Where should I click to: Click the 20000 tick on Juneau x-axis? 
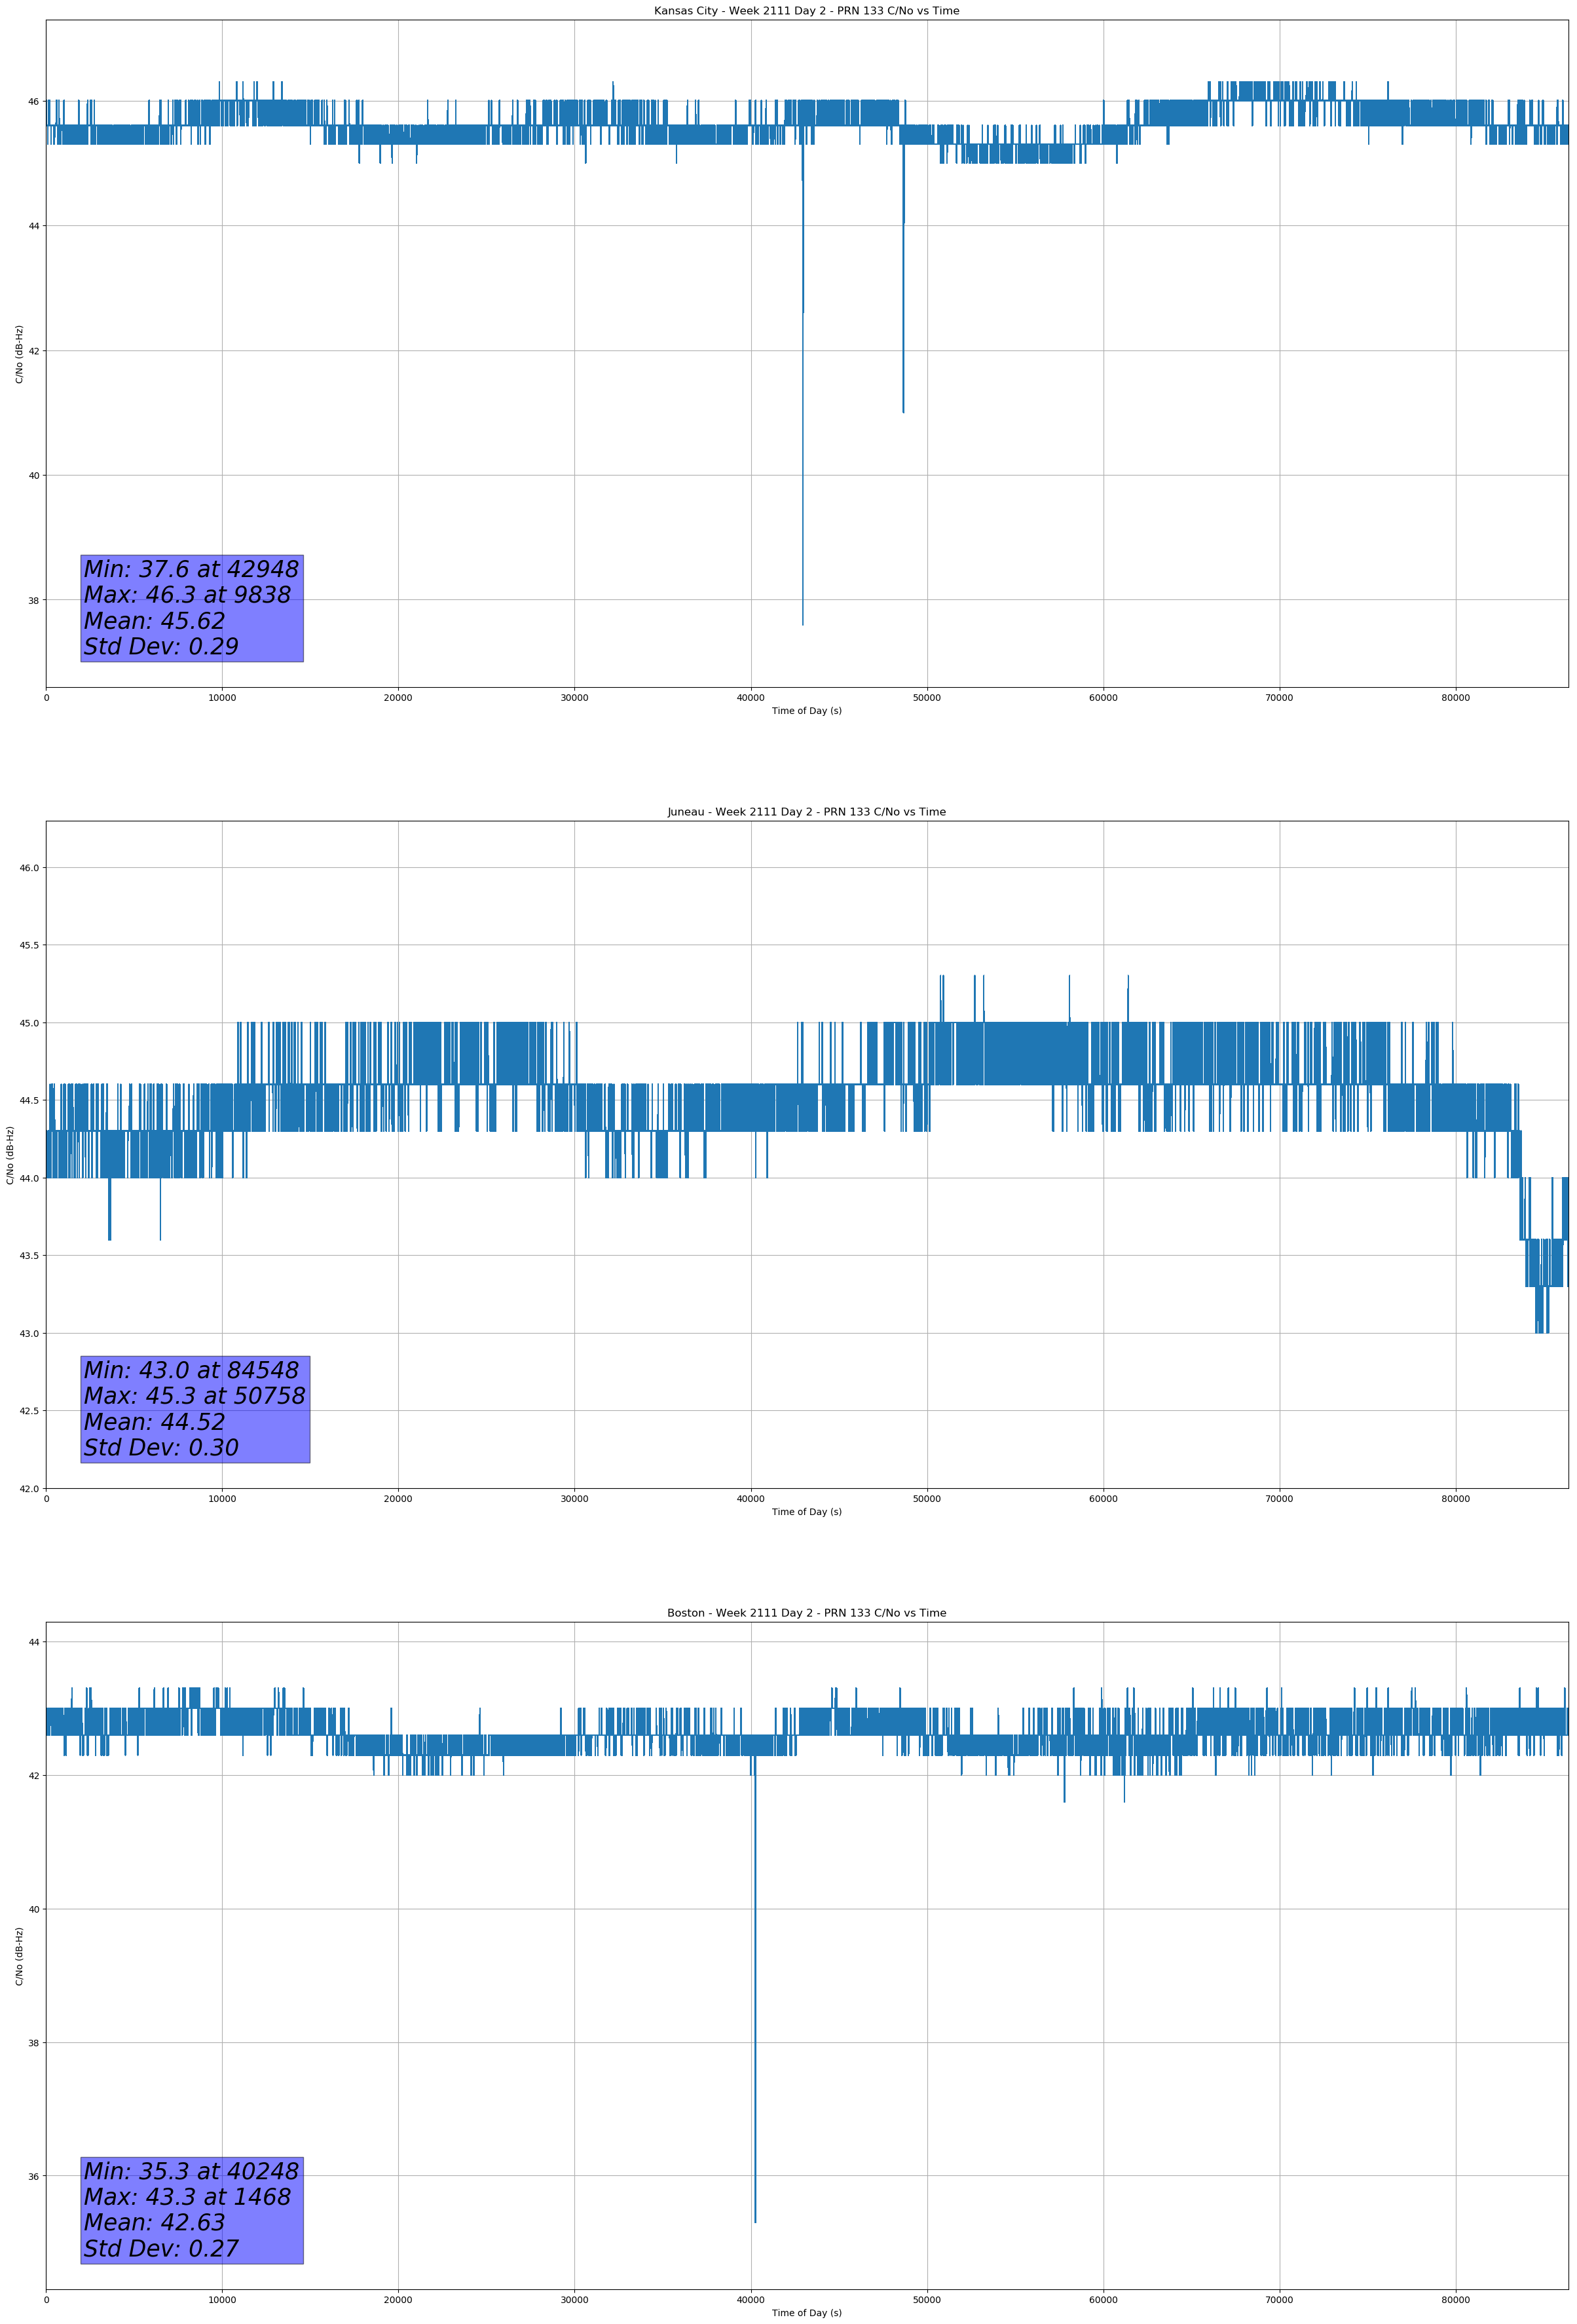(398, 1499)
